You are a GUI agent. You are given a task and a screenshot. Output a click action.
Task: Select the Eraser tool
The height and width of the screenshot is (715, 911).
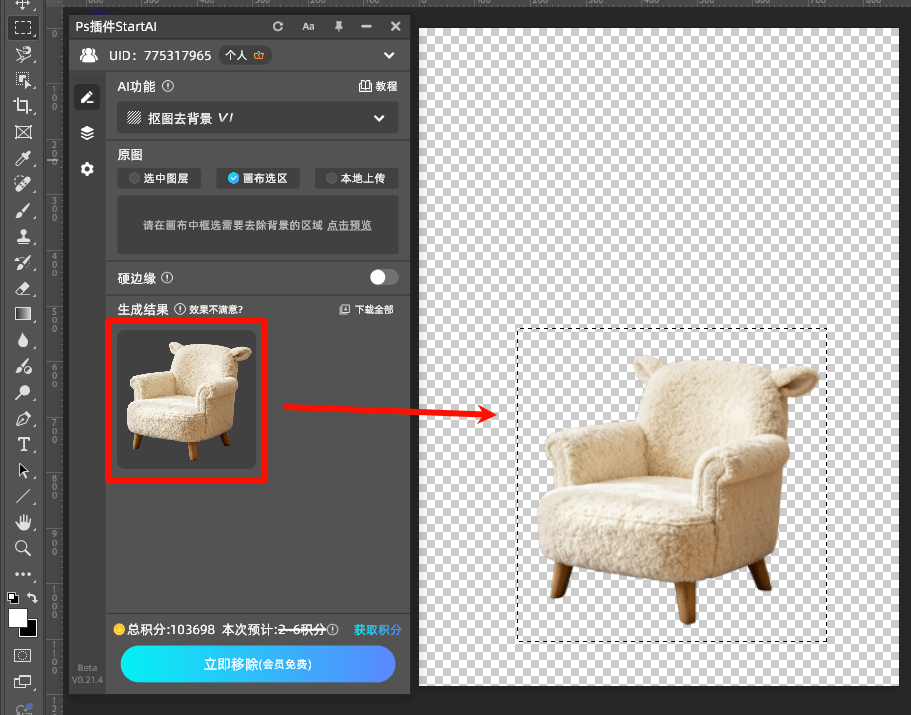pyautogui.click(x=23, y=288)
